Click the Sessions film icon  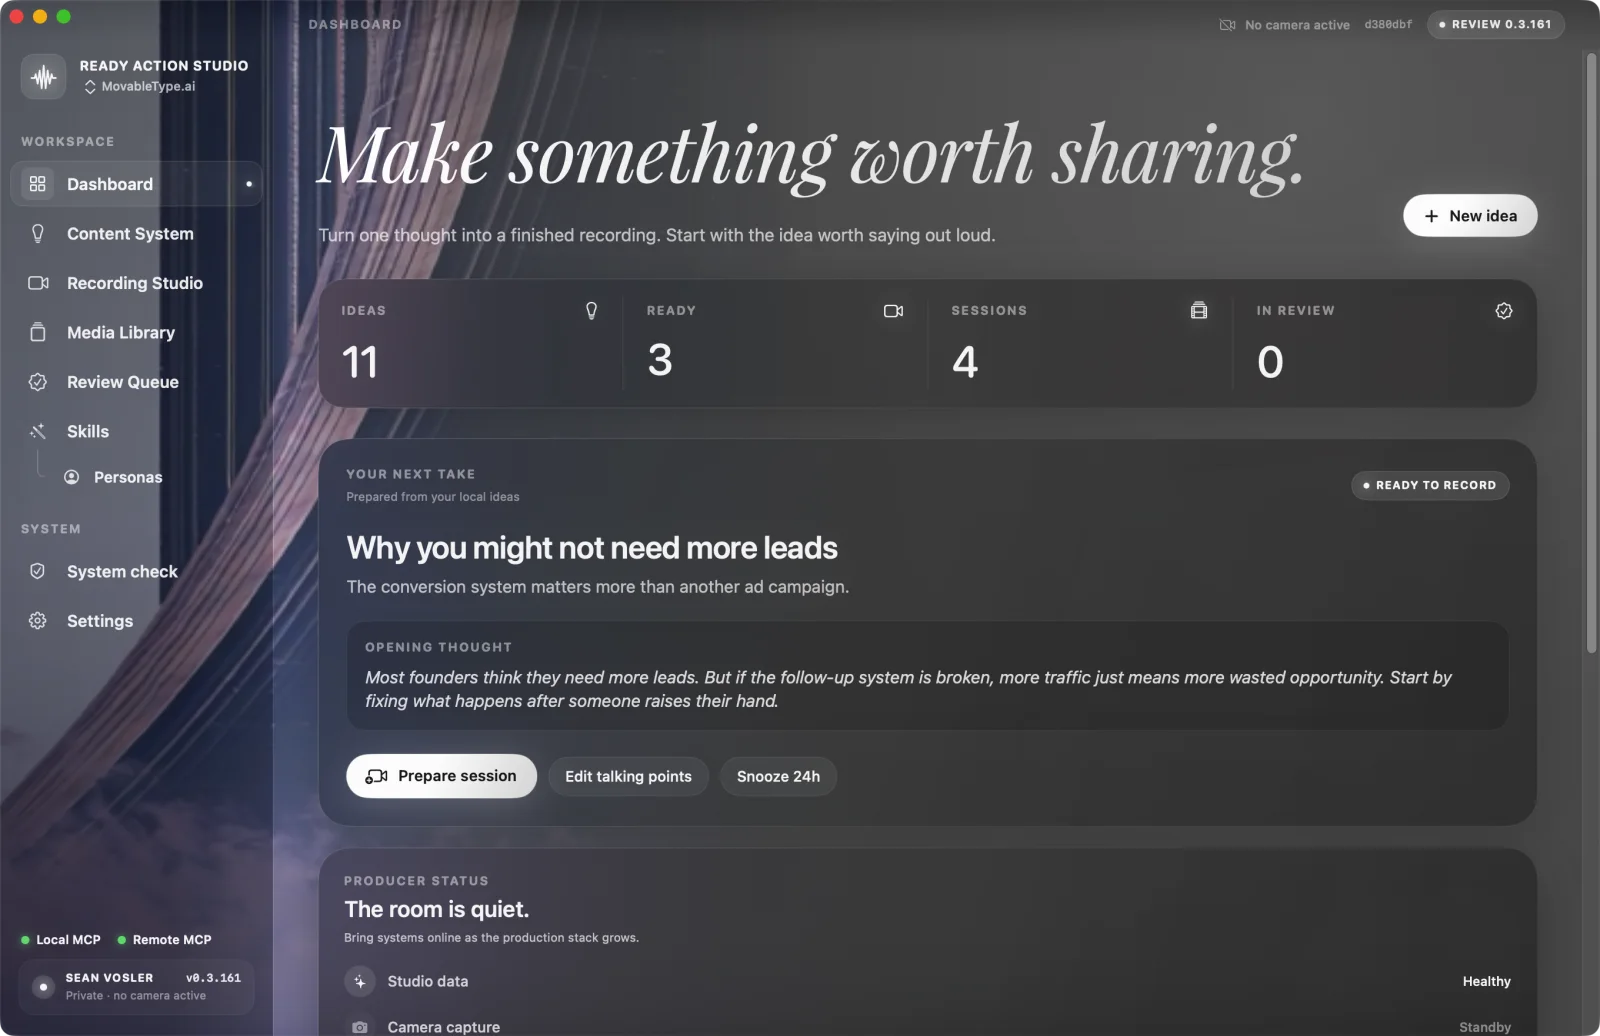(1199, 311)
